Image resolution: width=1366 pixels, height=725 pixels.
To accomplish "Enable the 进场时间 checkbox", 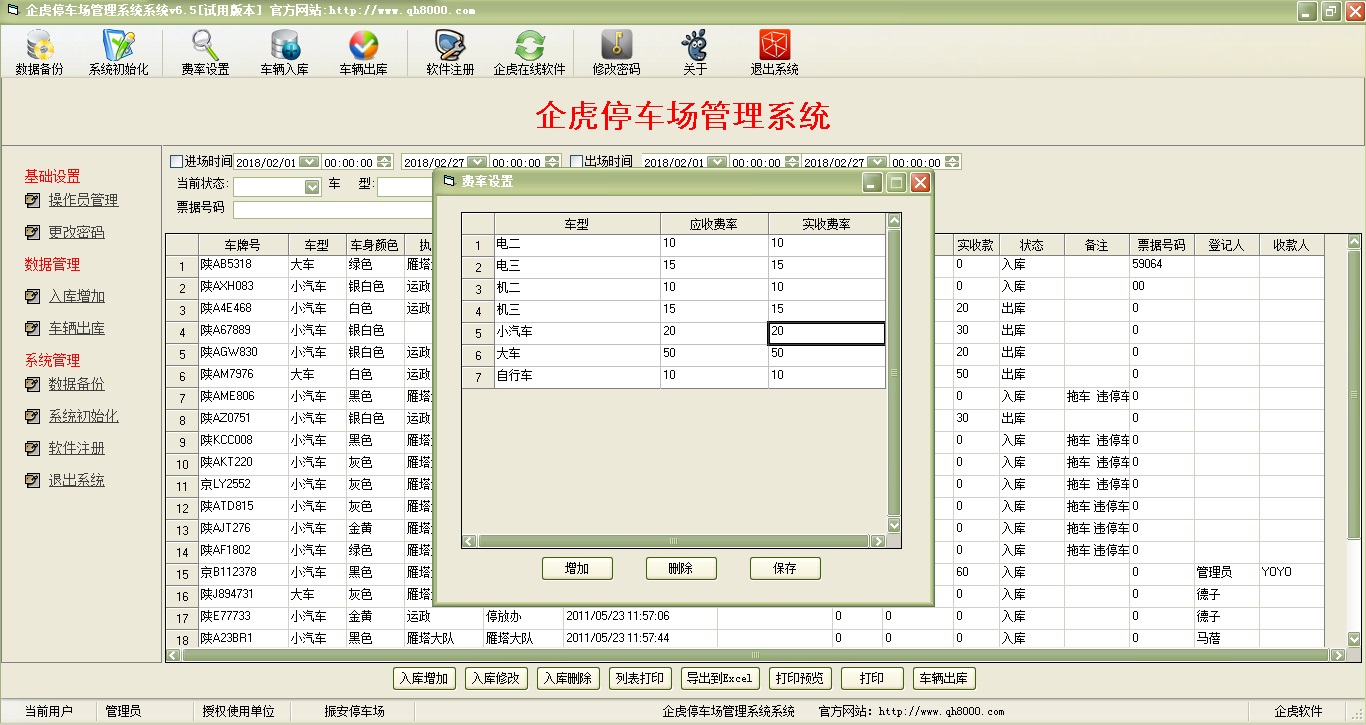I will 177,161.
